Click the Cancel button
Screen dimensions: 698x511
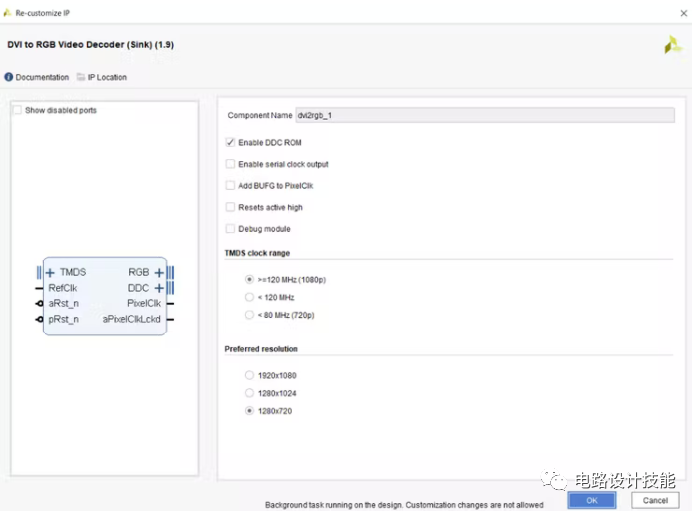tap(655, 500)
